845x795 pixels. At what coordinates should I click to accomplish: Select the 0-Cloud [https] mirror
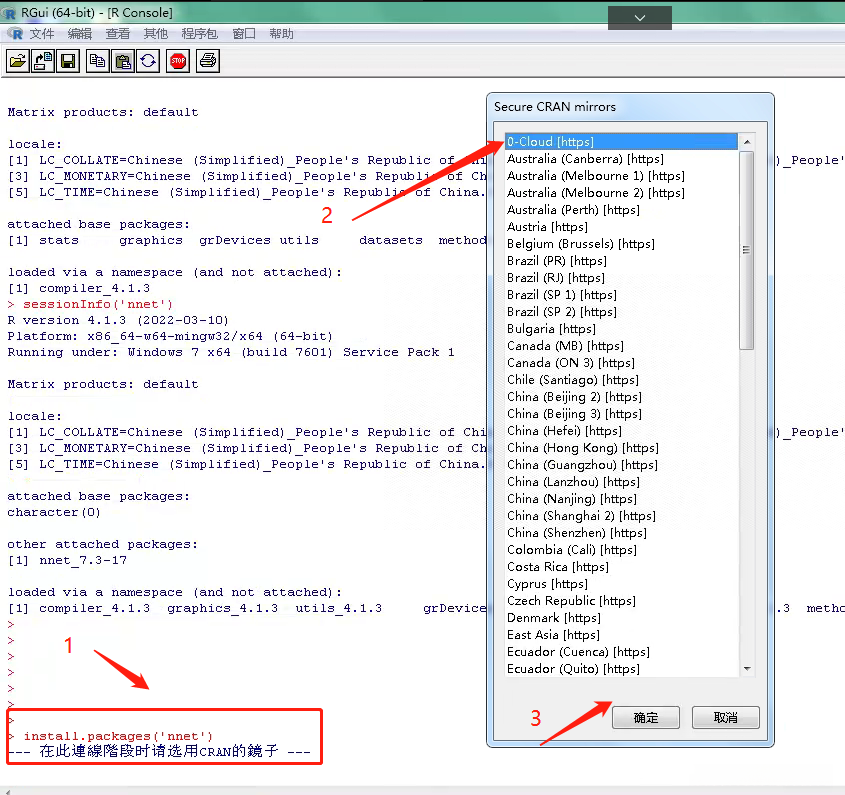click(621, 142)
